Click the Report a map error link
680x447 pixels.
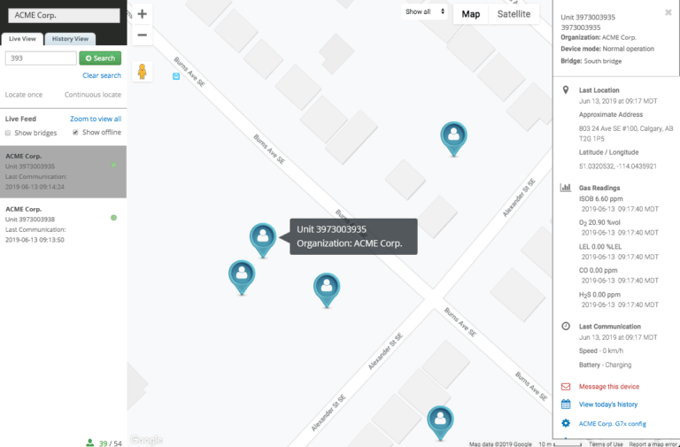pyautogui.click(x=654, y=444)
